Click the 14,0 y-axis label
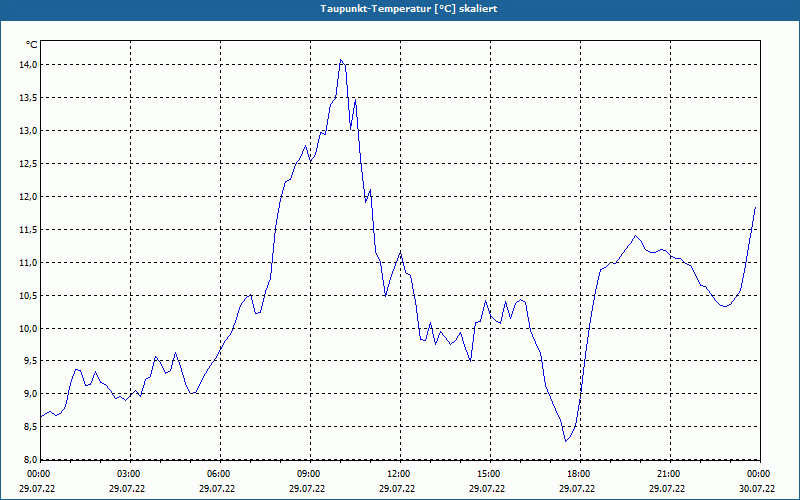 pos(29,65)
